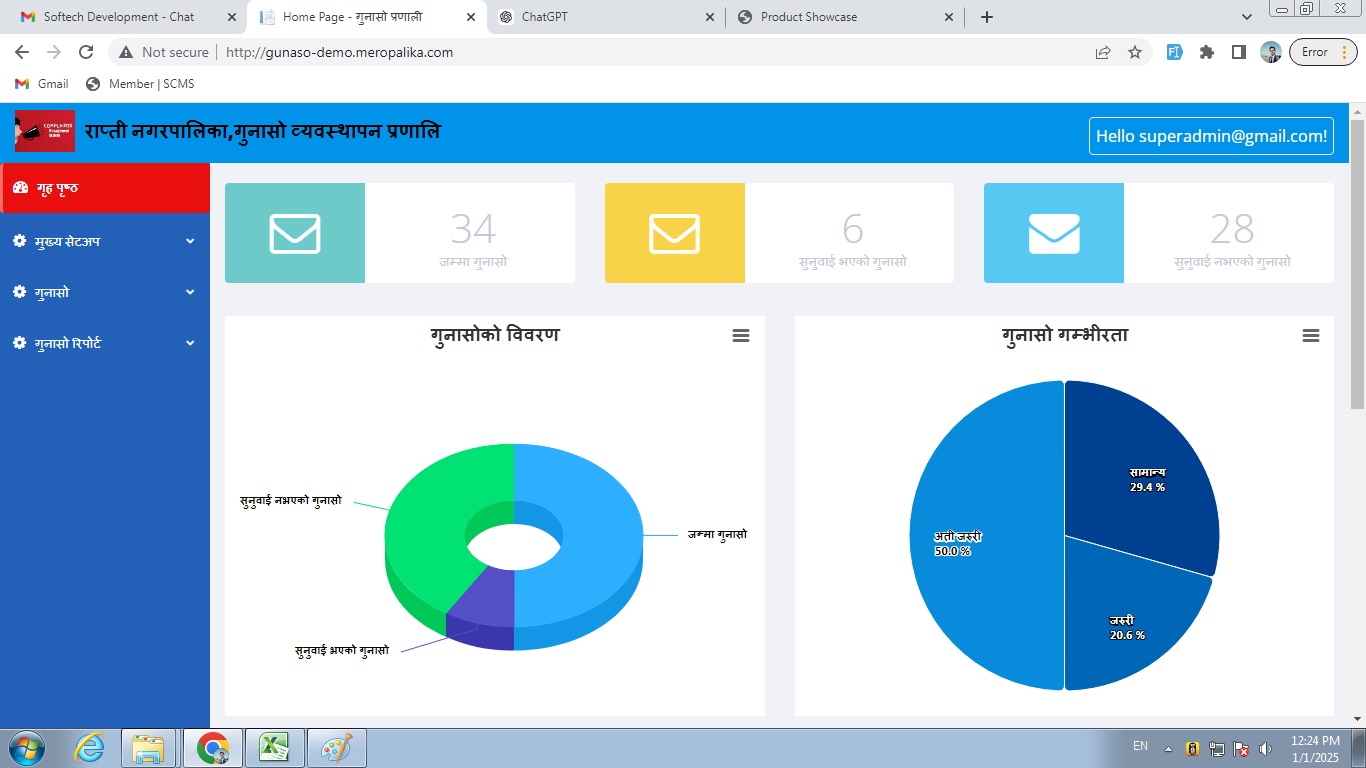Open the गुनासो गम्भीरता chart hamburger menu
The width and height of the screenshot is (1366, 768).
click(1311, 336)
